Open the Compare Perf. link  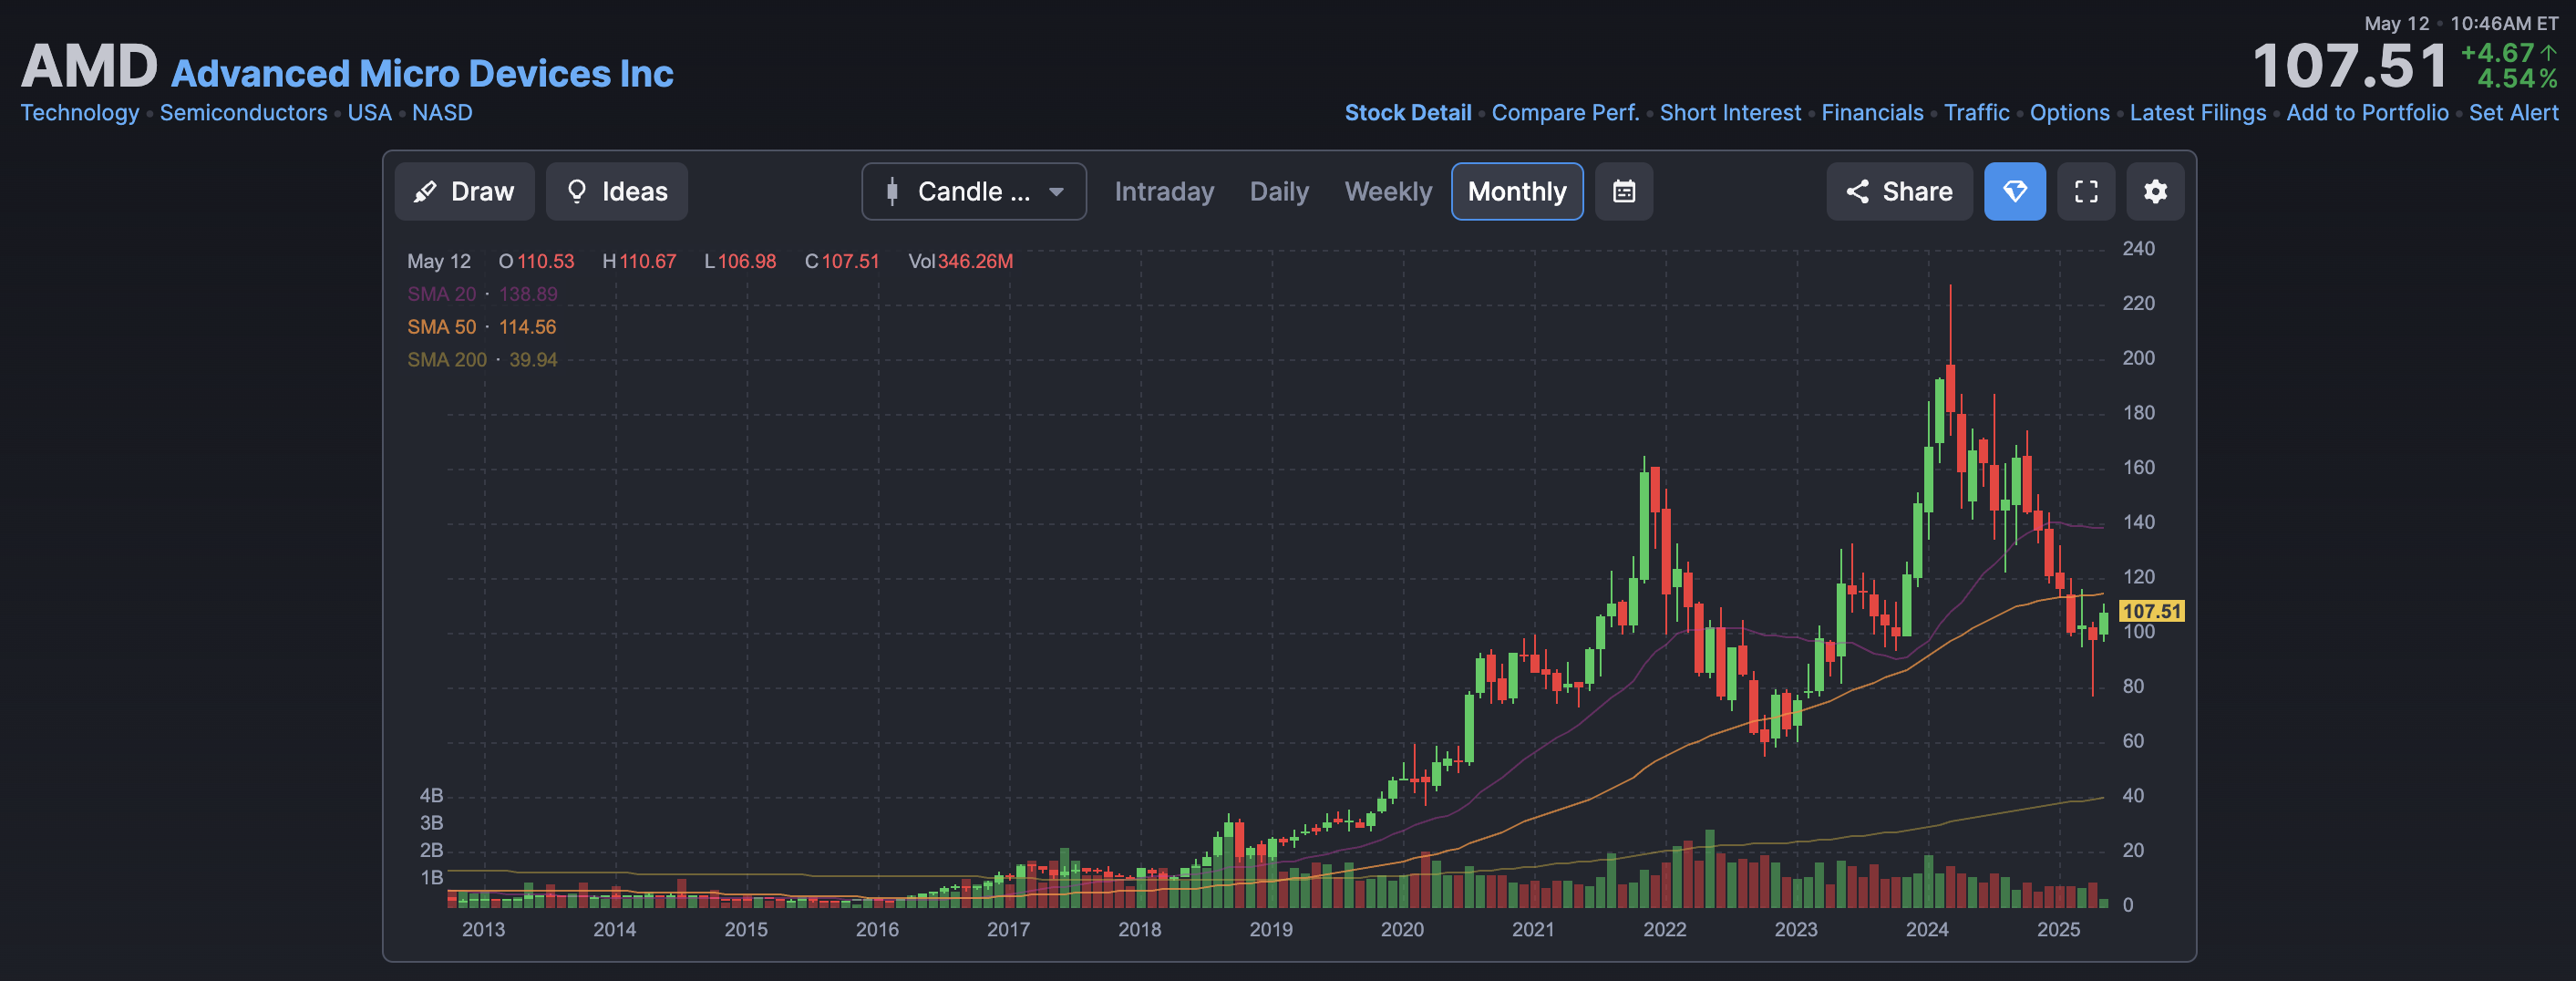tap(1565, 113)
